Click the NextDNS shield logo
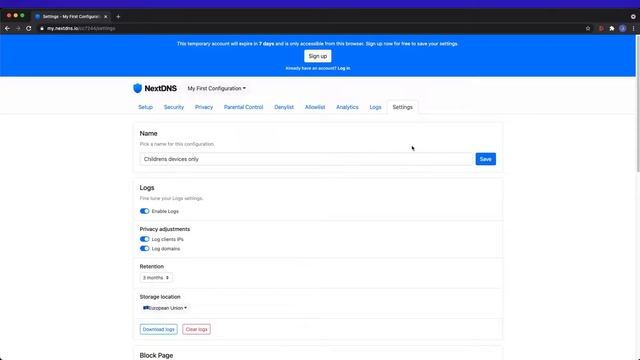 pos(138,88)
